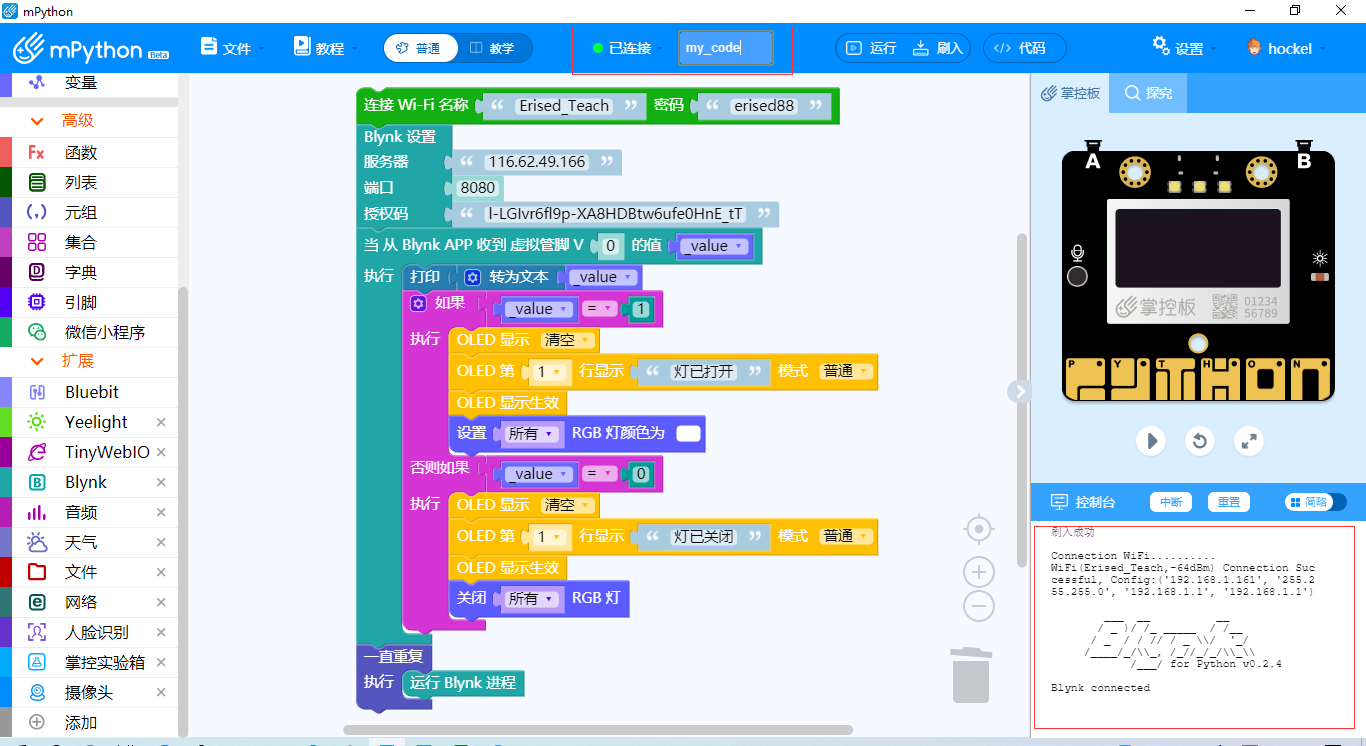This screenshot has width=1366, height=746.
Task: Remove the Blynk extension
Action: [x=161, y=482]
